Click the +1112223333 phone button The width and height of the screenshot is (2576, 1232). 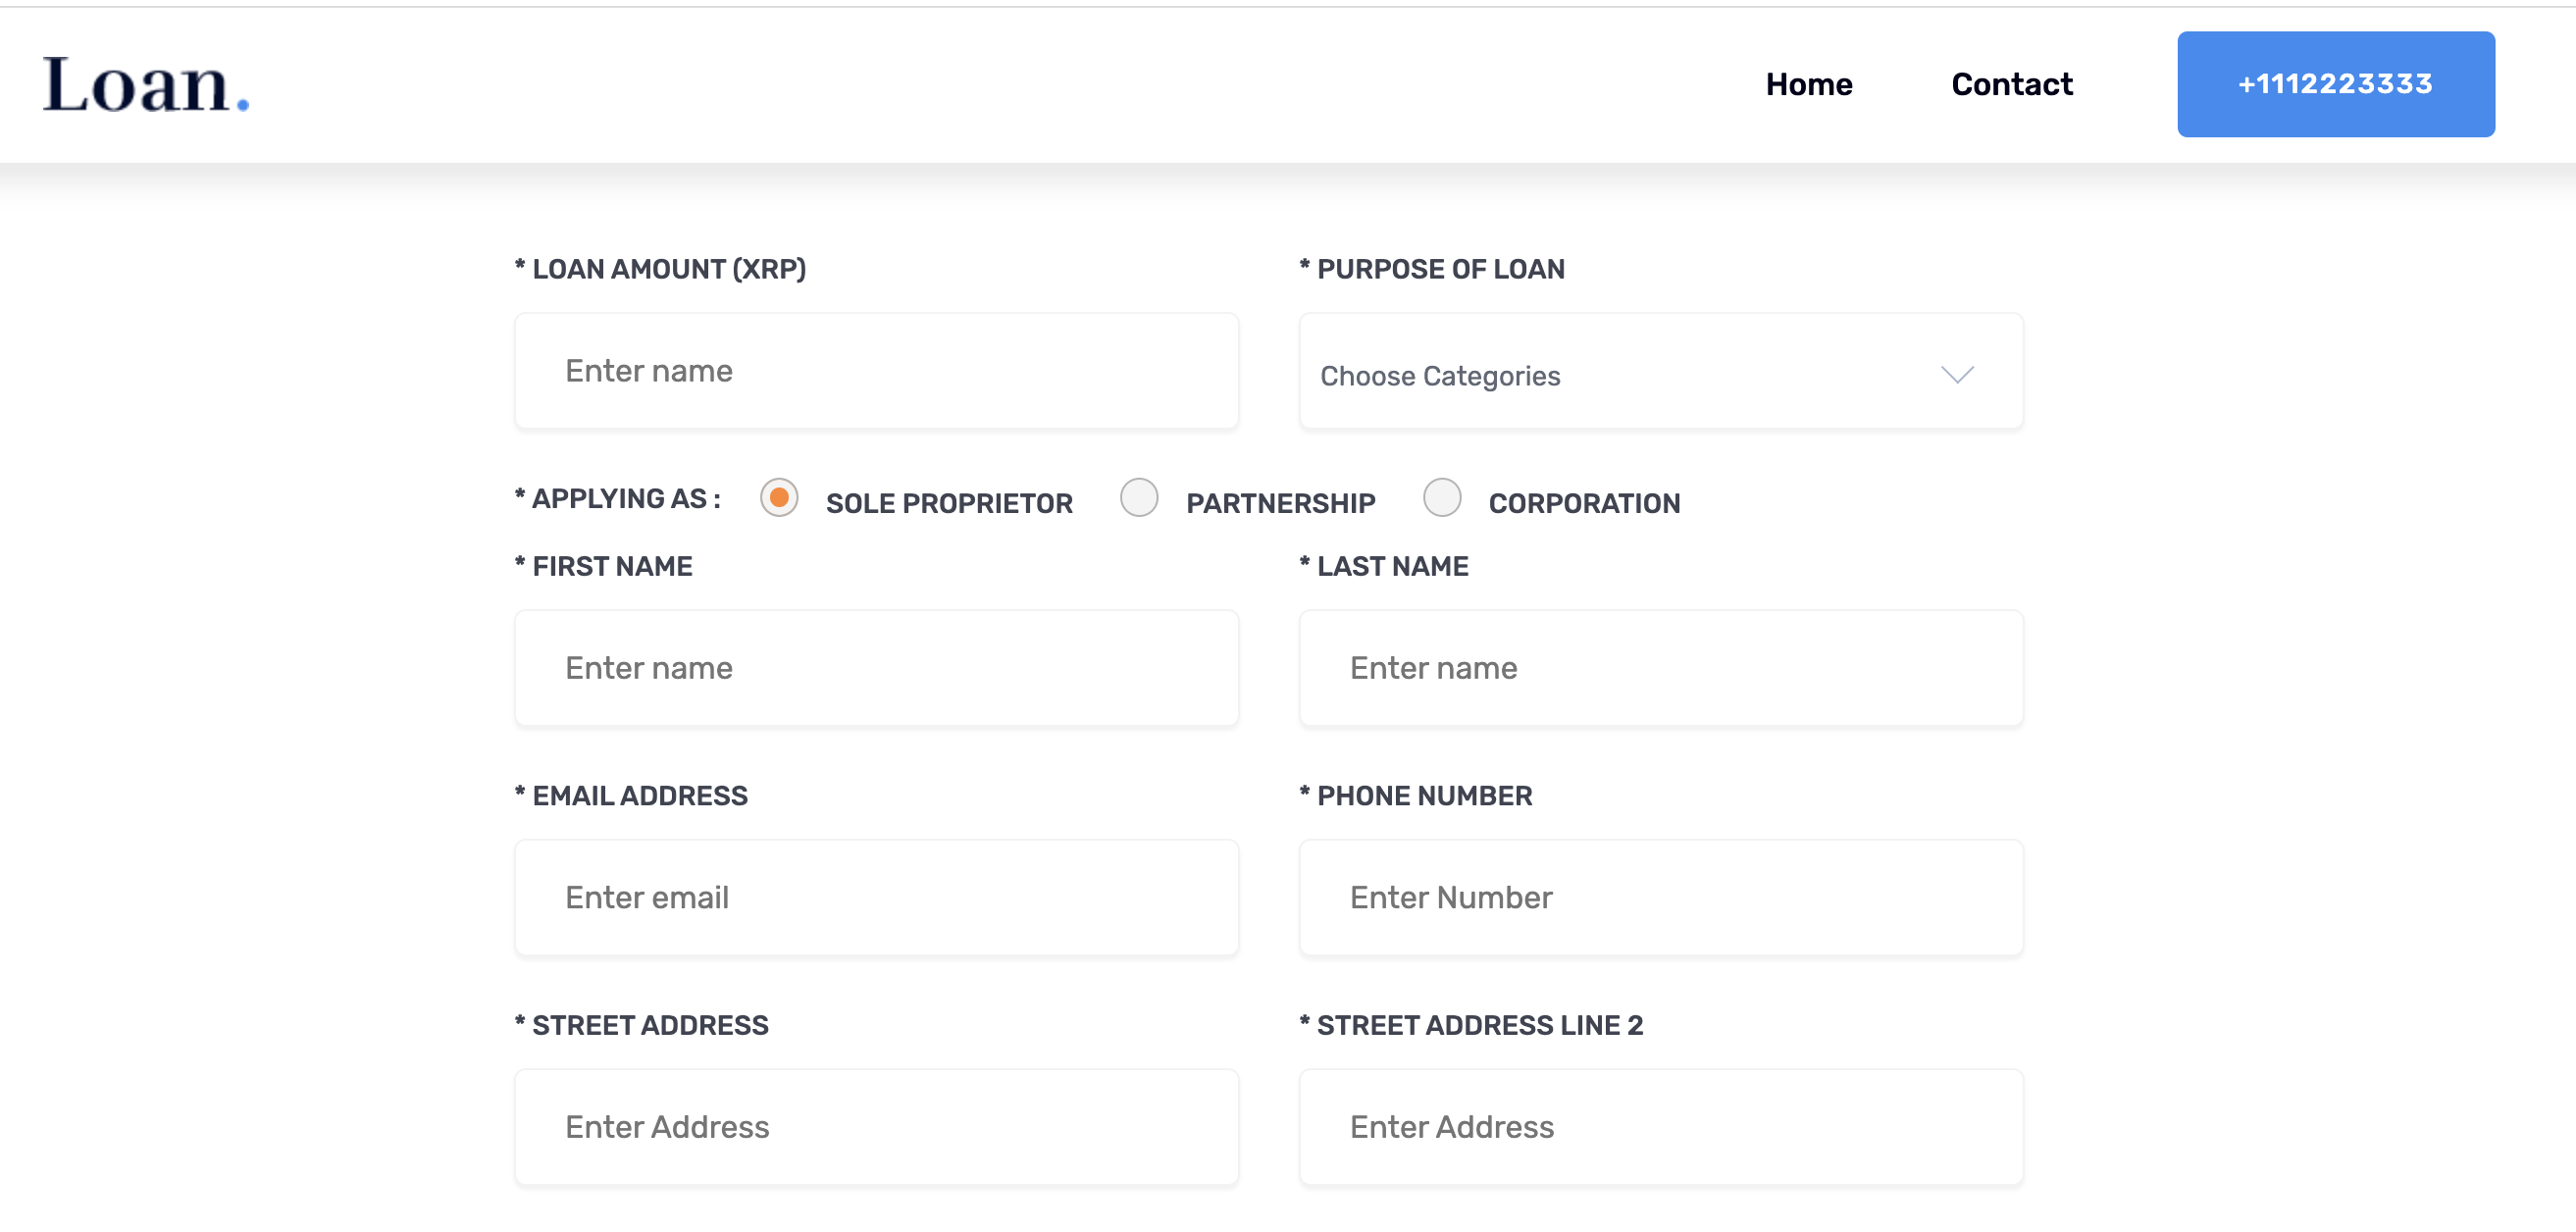click(x=2335, y=84)
